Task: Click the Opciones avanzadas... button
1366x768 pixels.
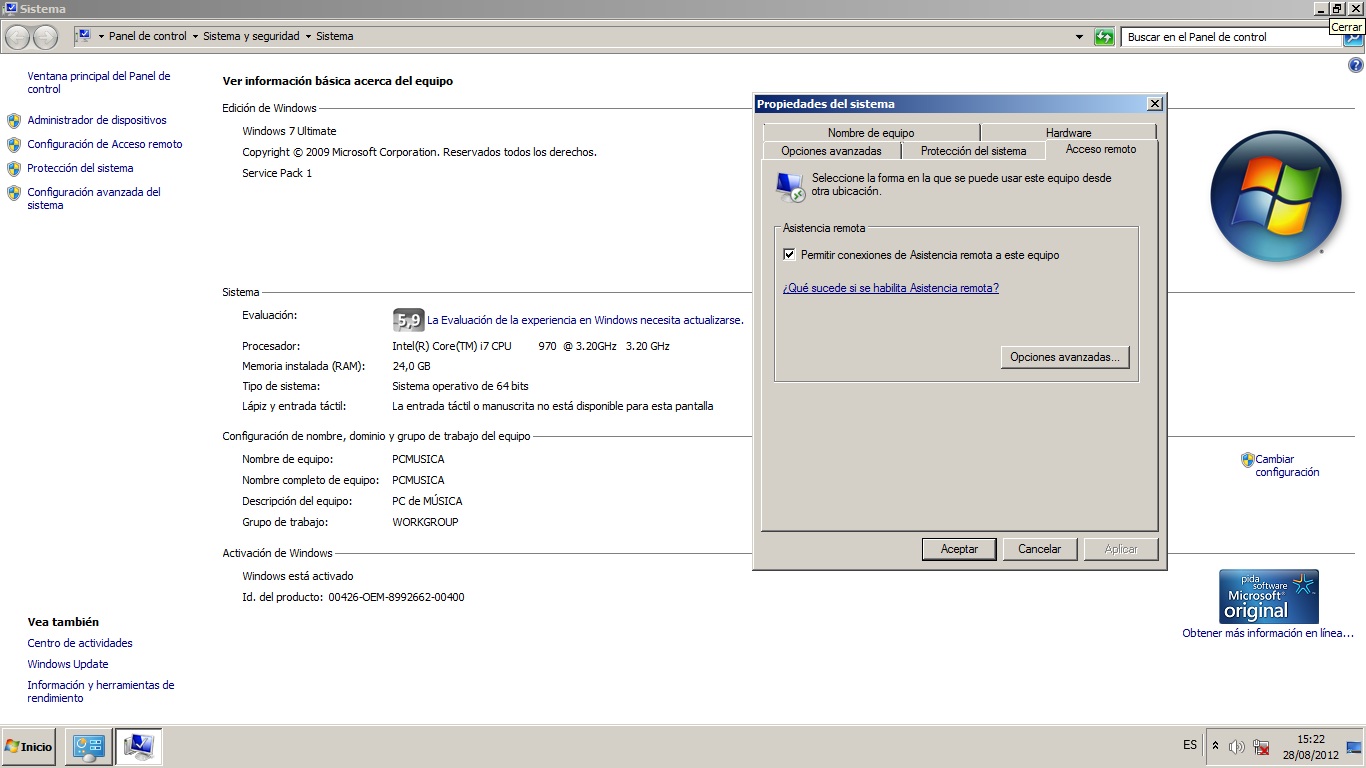Action: pos(1065,357)
